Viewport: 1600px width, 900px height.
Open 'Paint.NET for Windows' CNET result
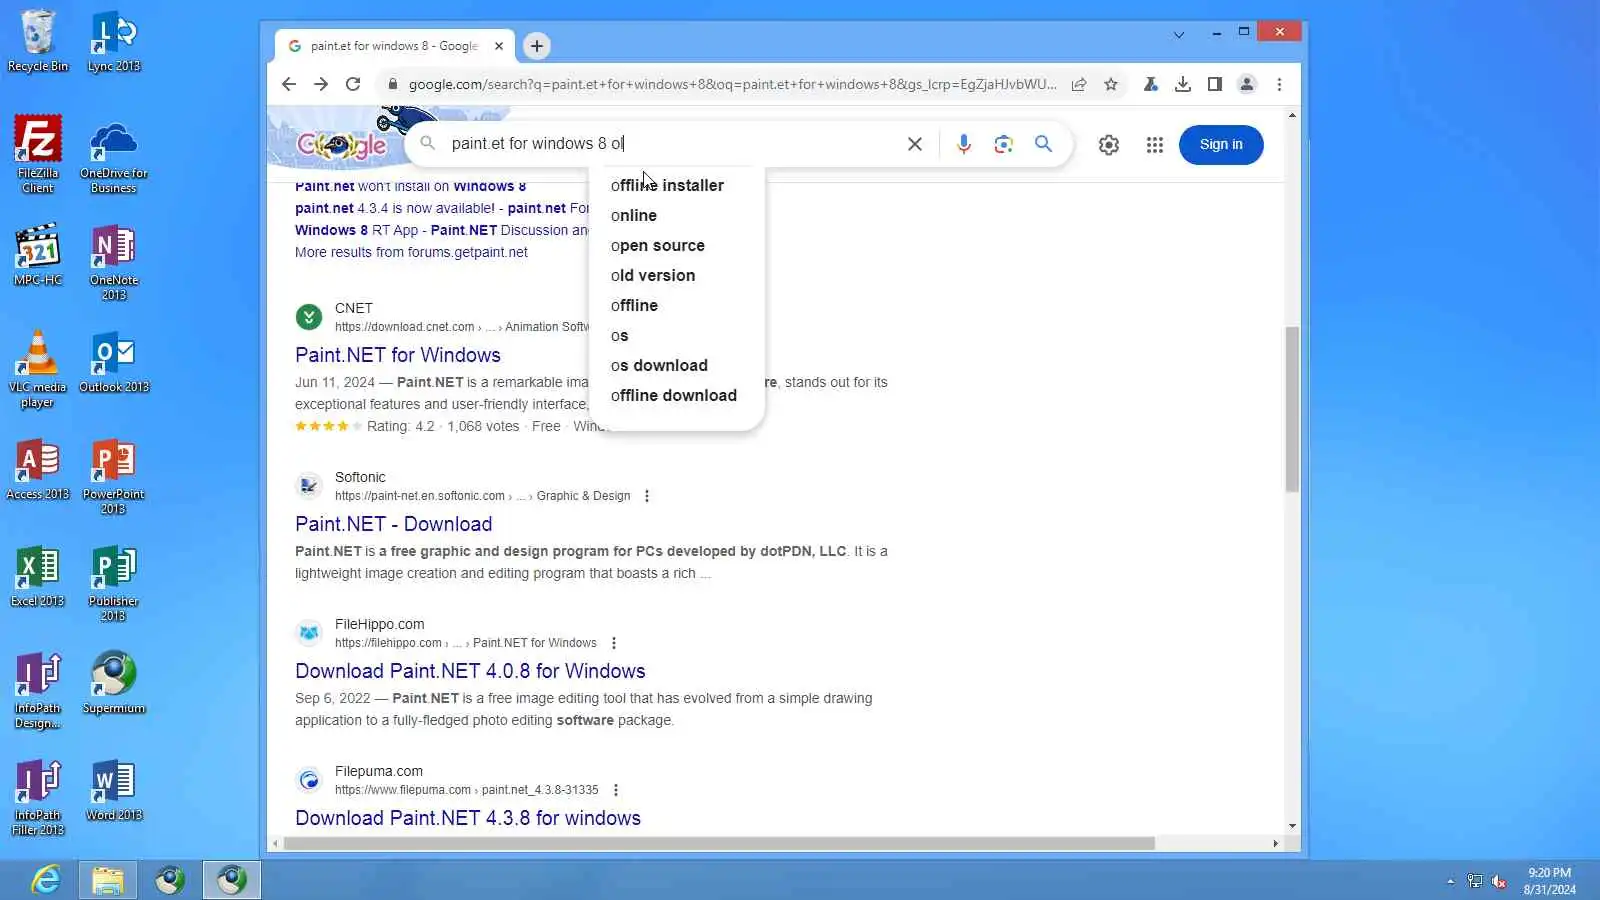[x=398, y=355]
